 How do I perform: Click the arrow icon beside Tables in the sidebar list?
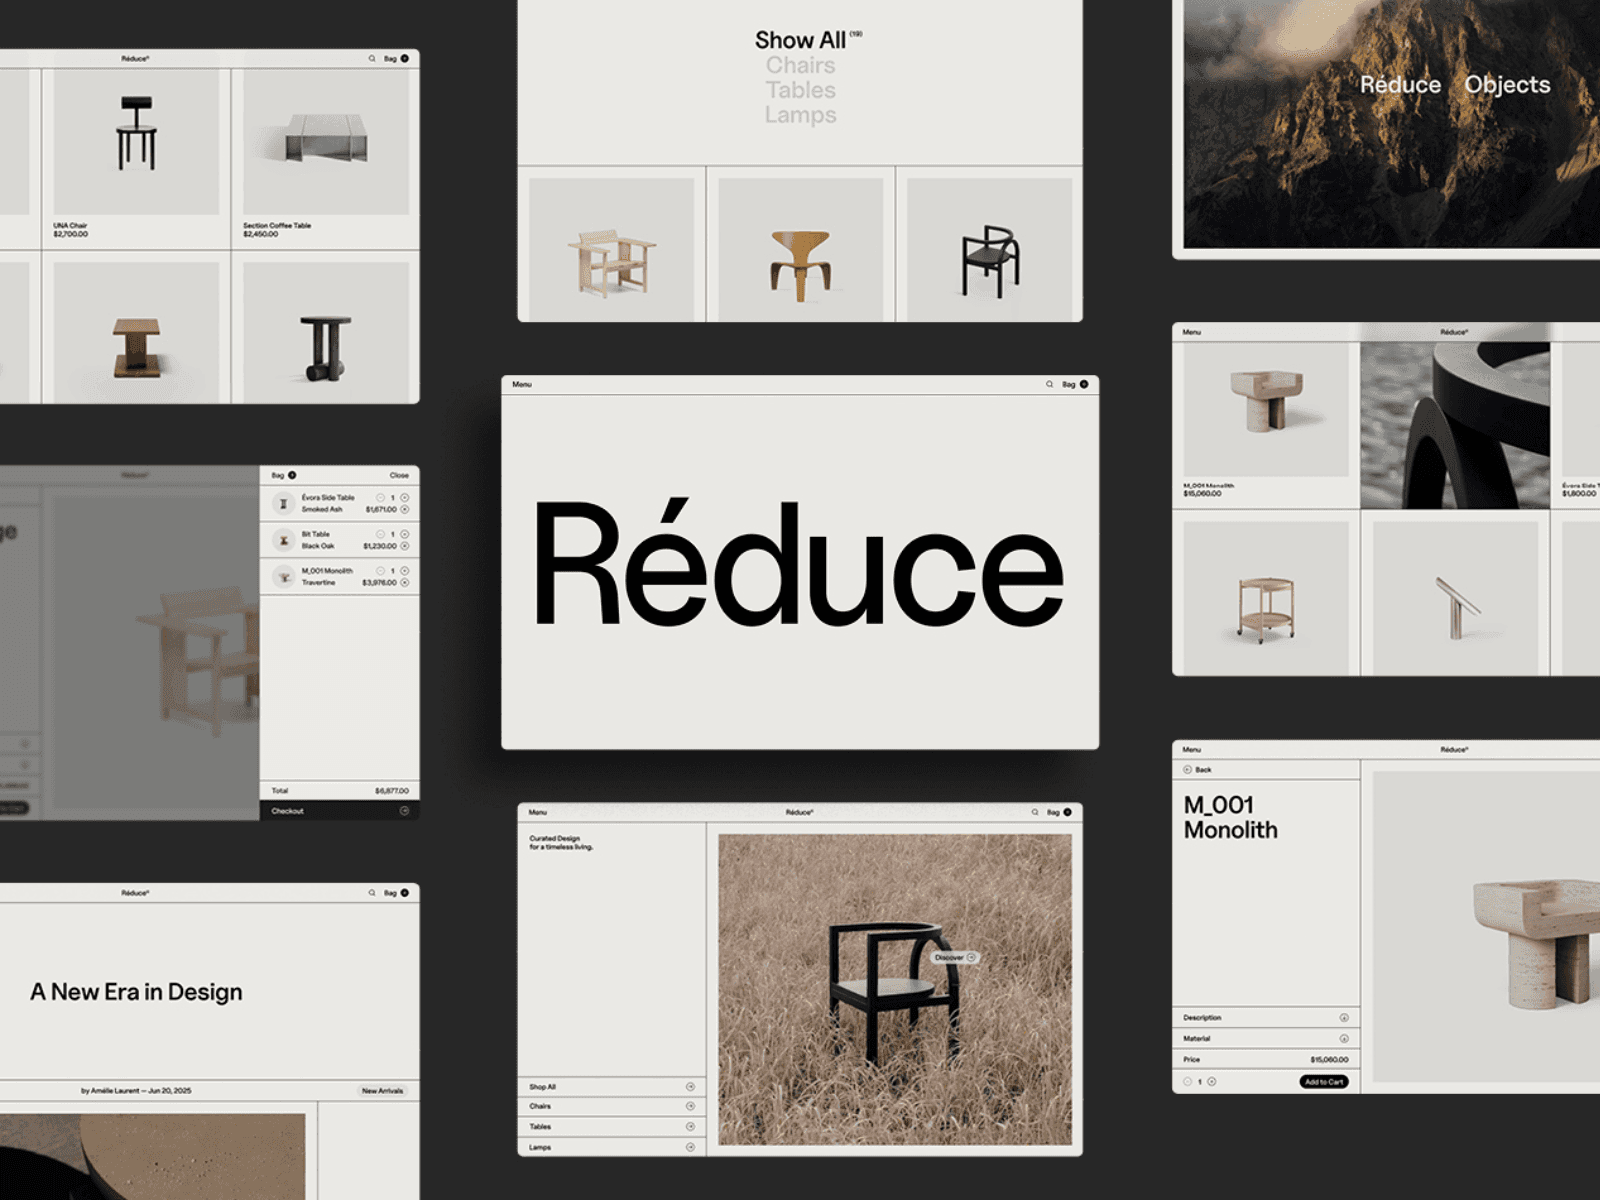click(x=690, y=1127)
